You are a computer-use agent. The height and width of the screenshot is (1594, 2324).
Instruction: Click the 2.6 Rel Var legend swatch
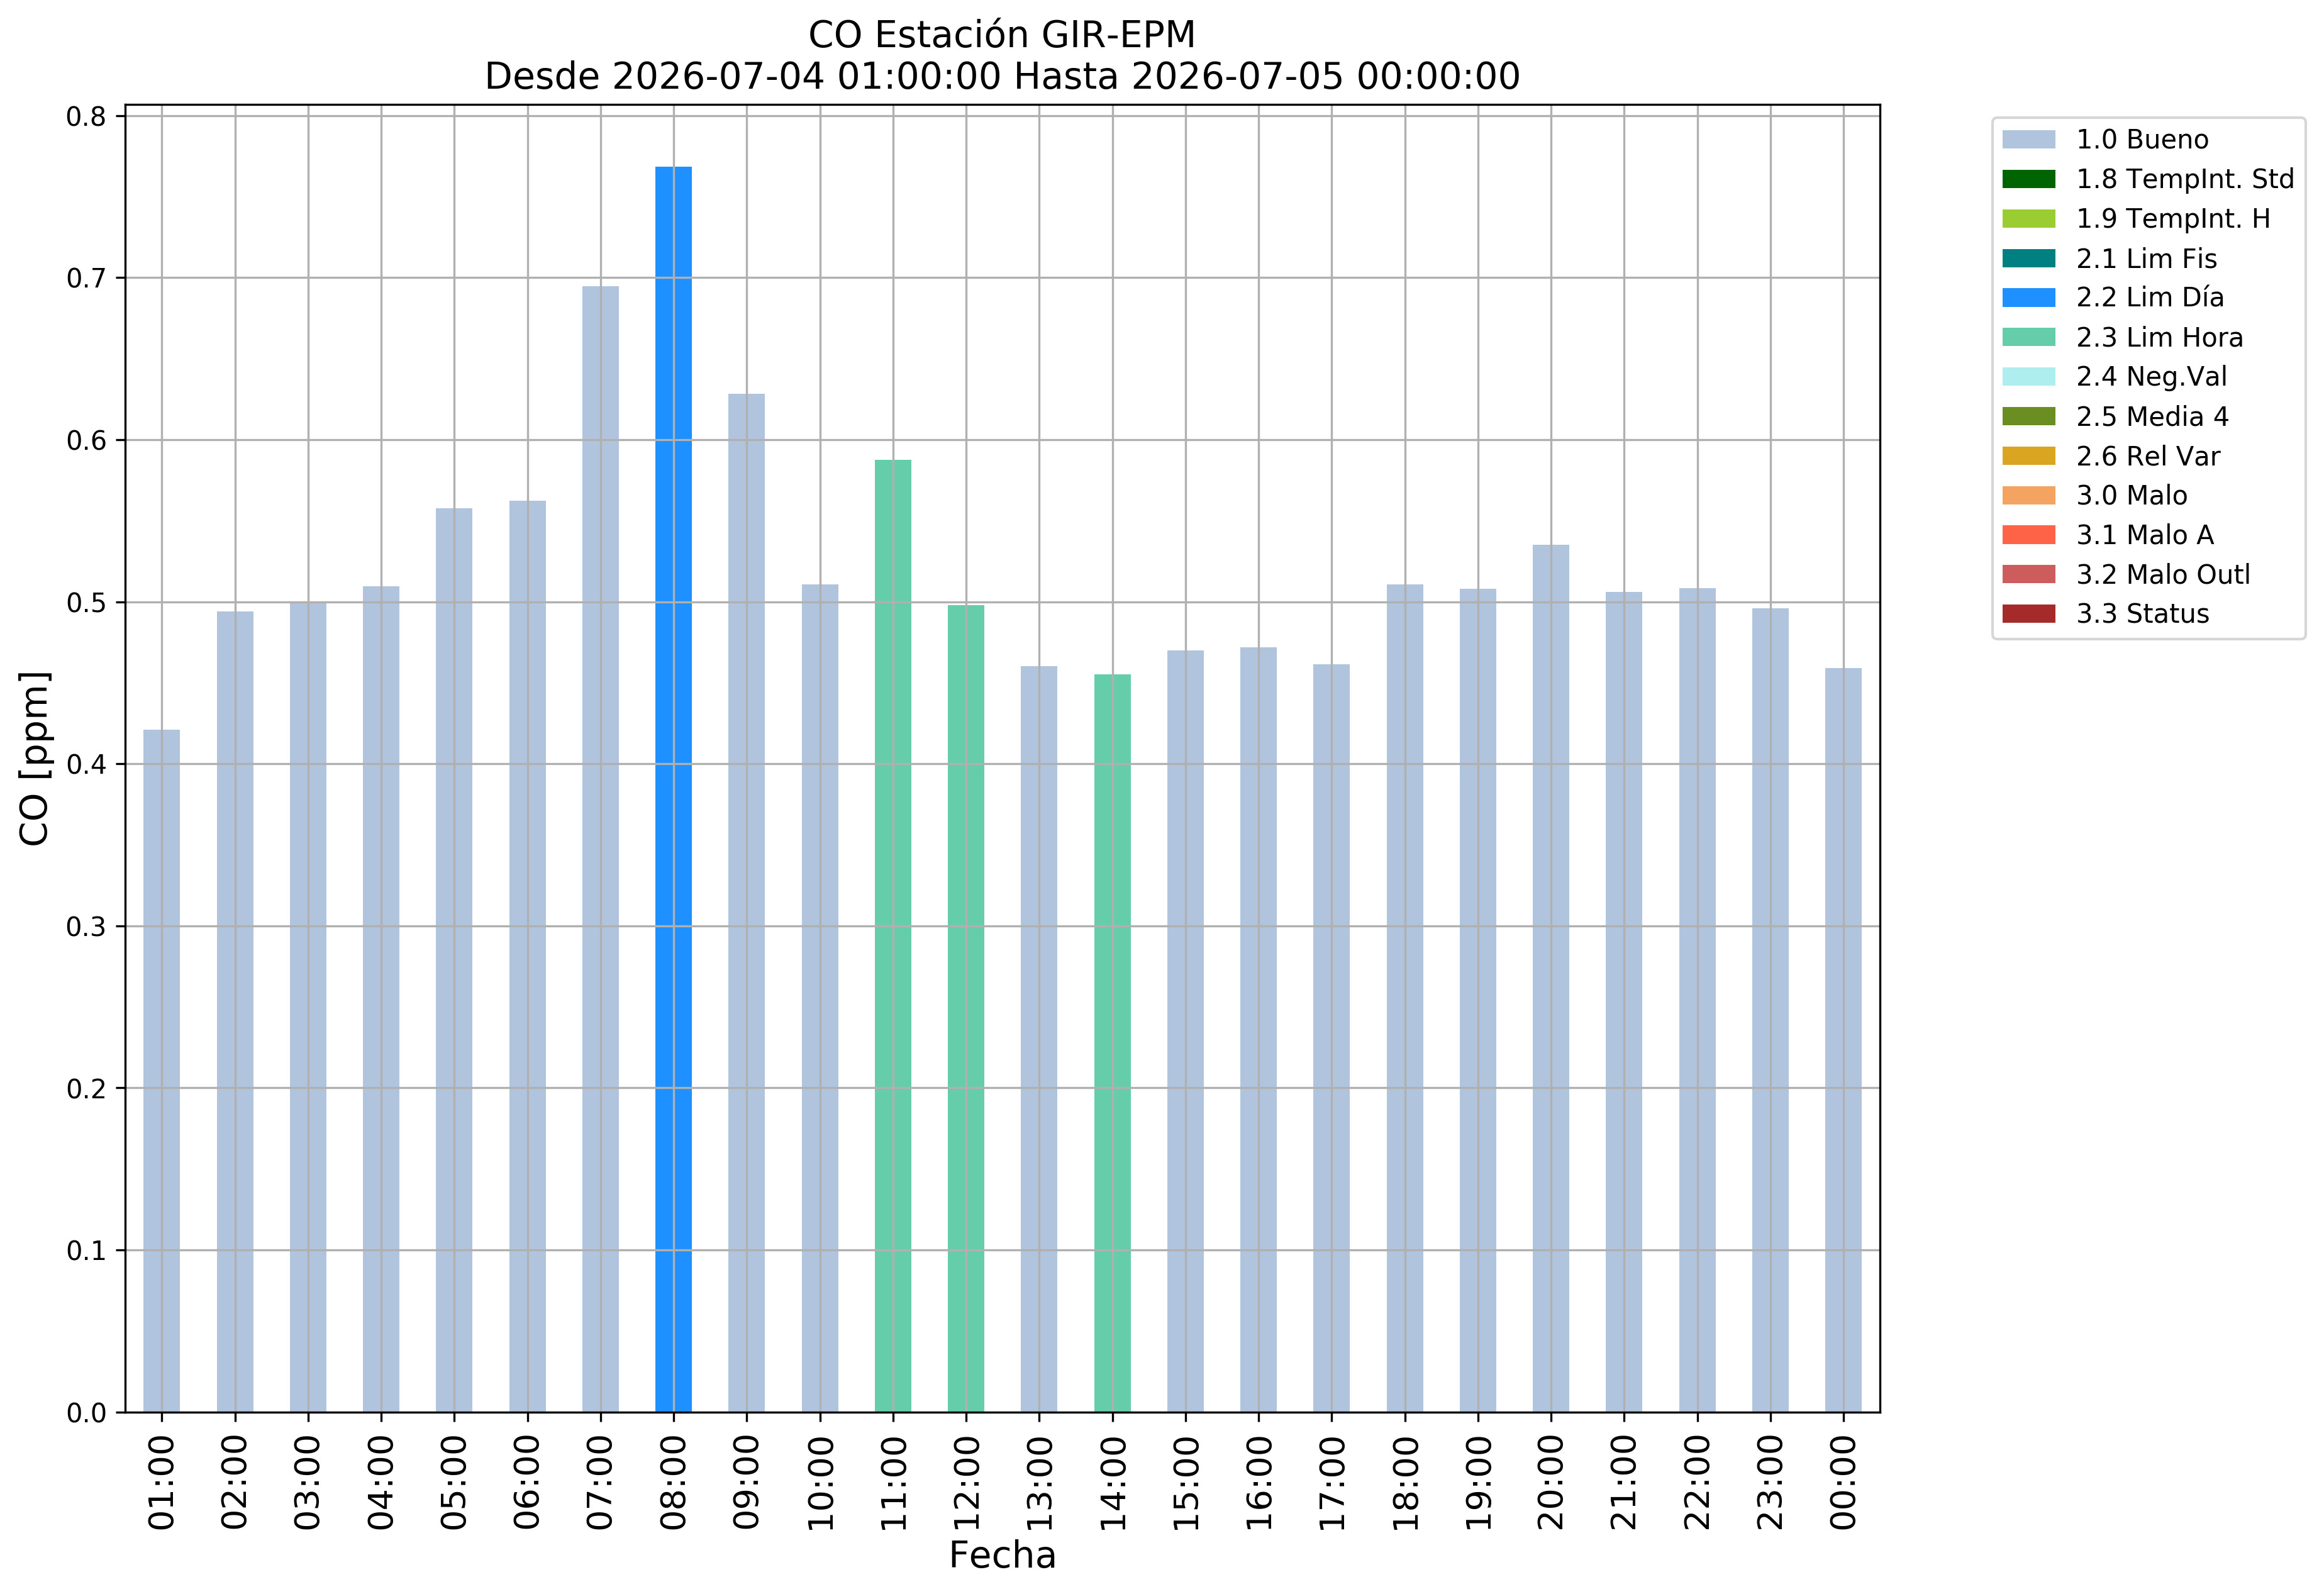(2028, 456)
